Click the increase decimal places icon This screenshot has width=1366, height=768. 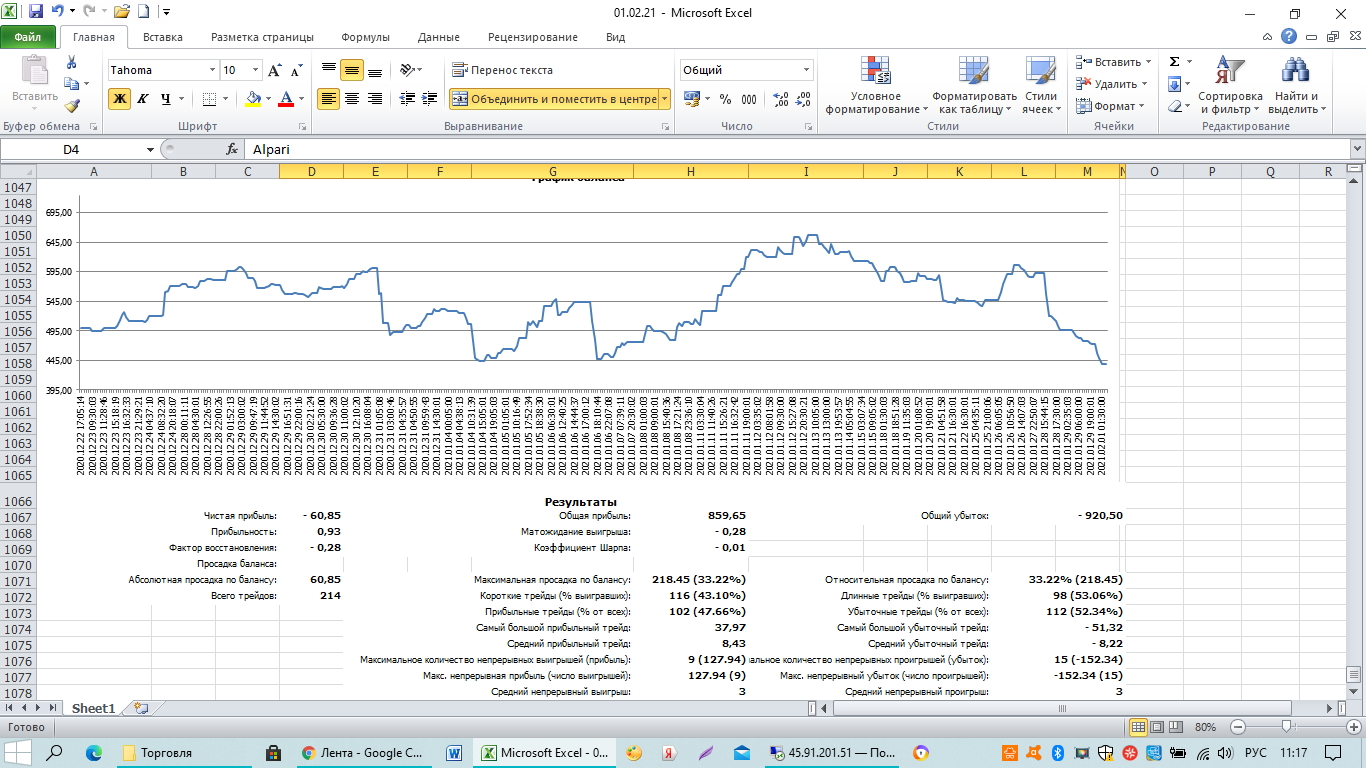tap(781, 99)
